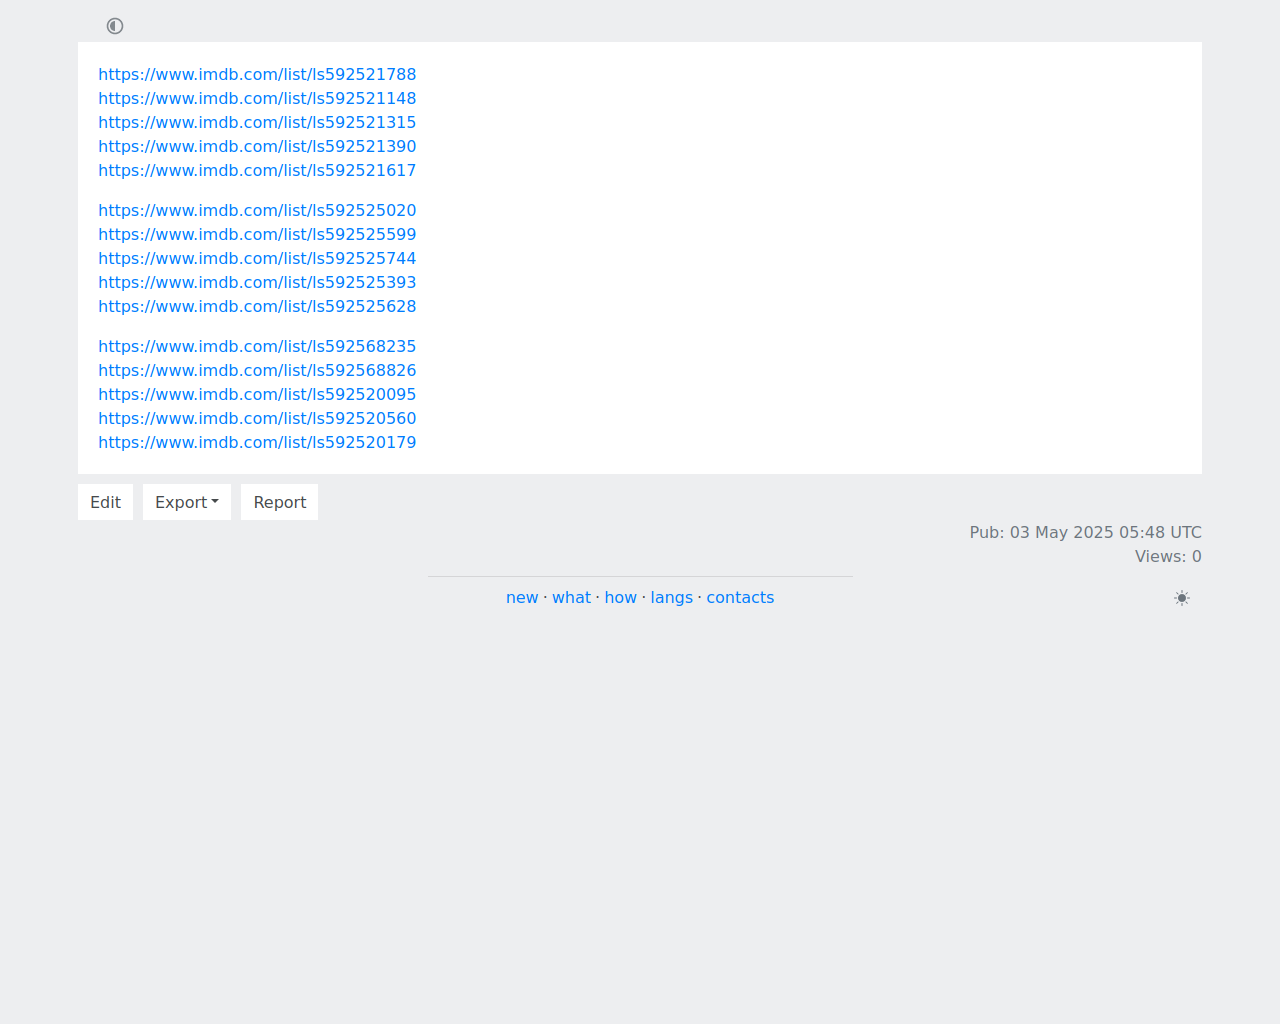Viewport: 1280px width, 1024px height.
Task: Open IMDb list link ls592525393
Action: pyautogui.click(x=257, y=282)
